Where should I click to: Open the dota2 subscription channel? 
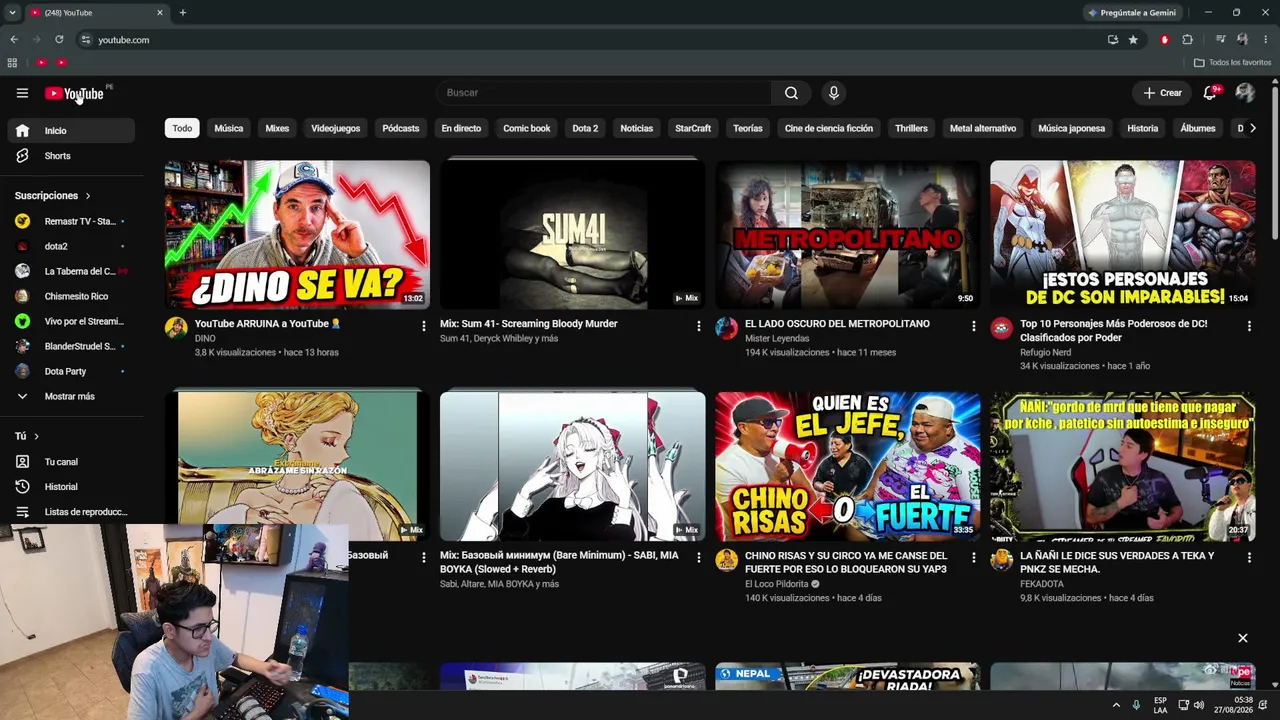pyautogui.click(x=71, y=246)
